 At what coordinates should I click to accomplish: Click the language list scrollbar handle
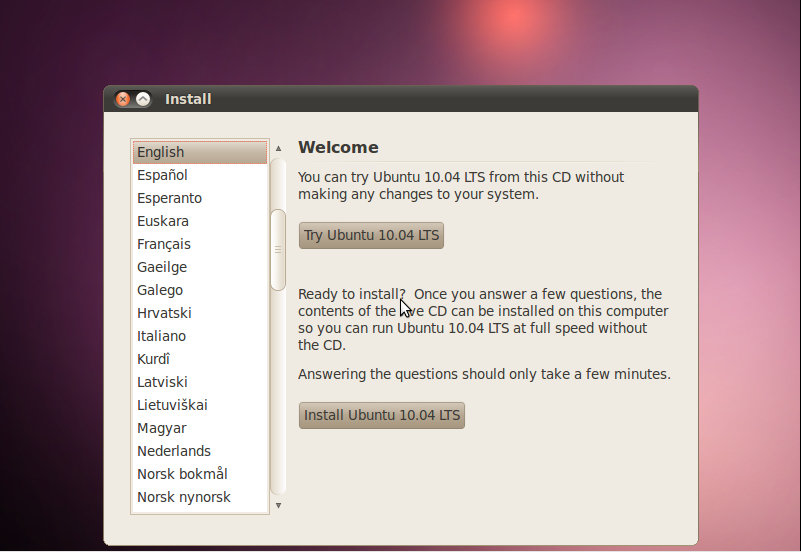pos(278,250)
